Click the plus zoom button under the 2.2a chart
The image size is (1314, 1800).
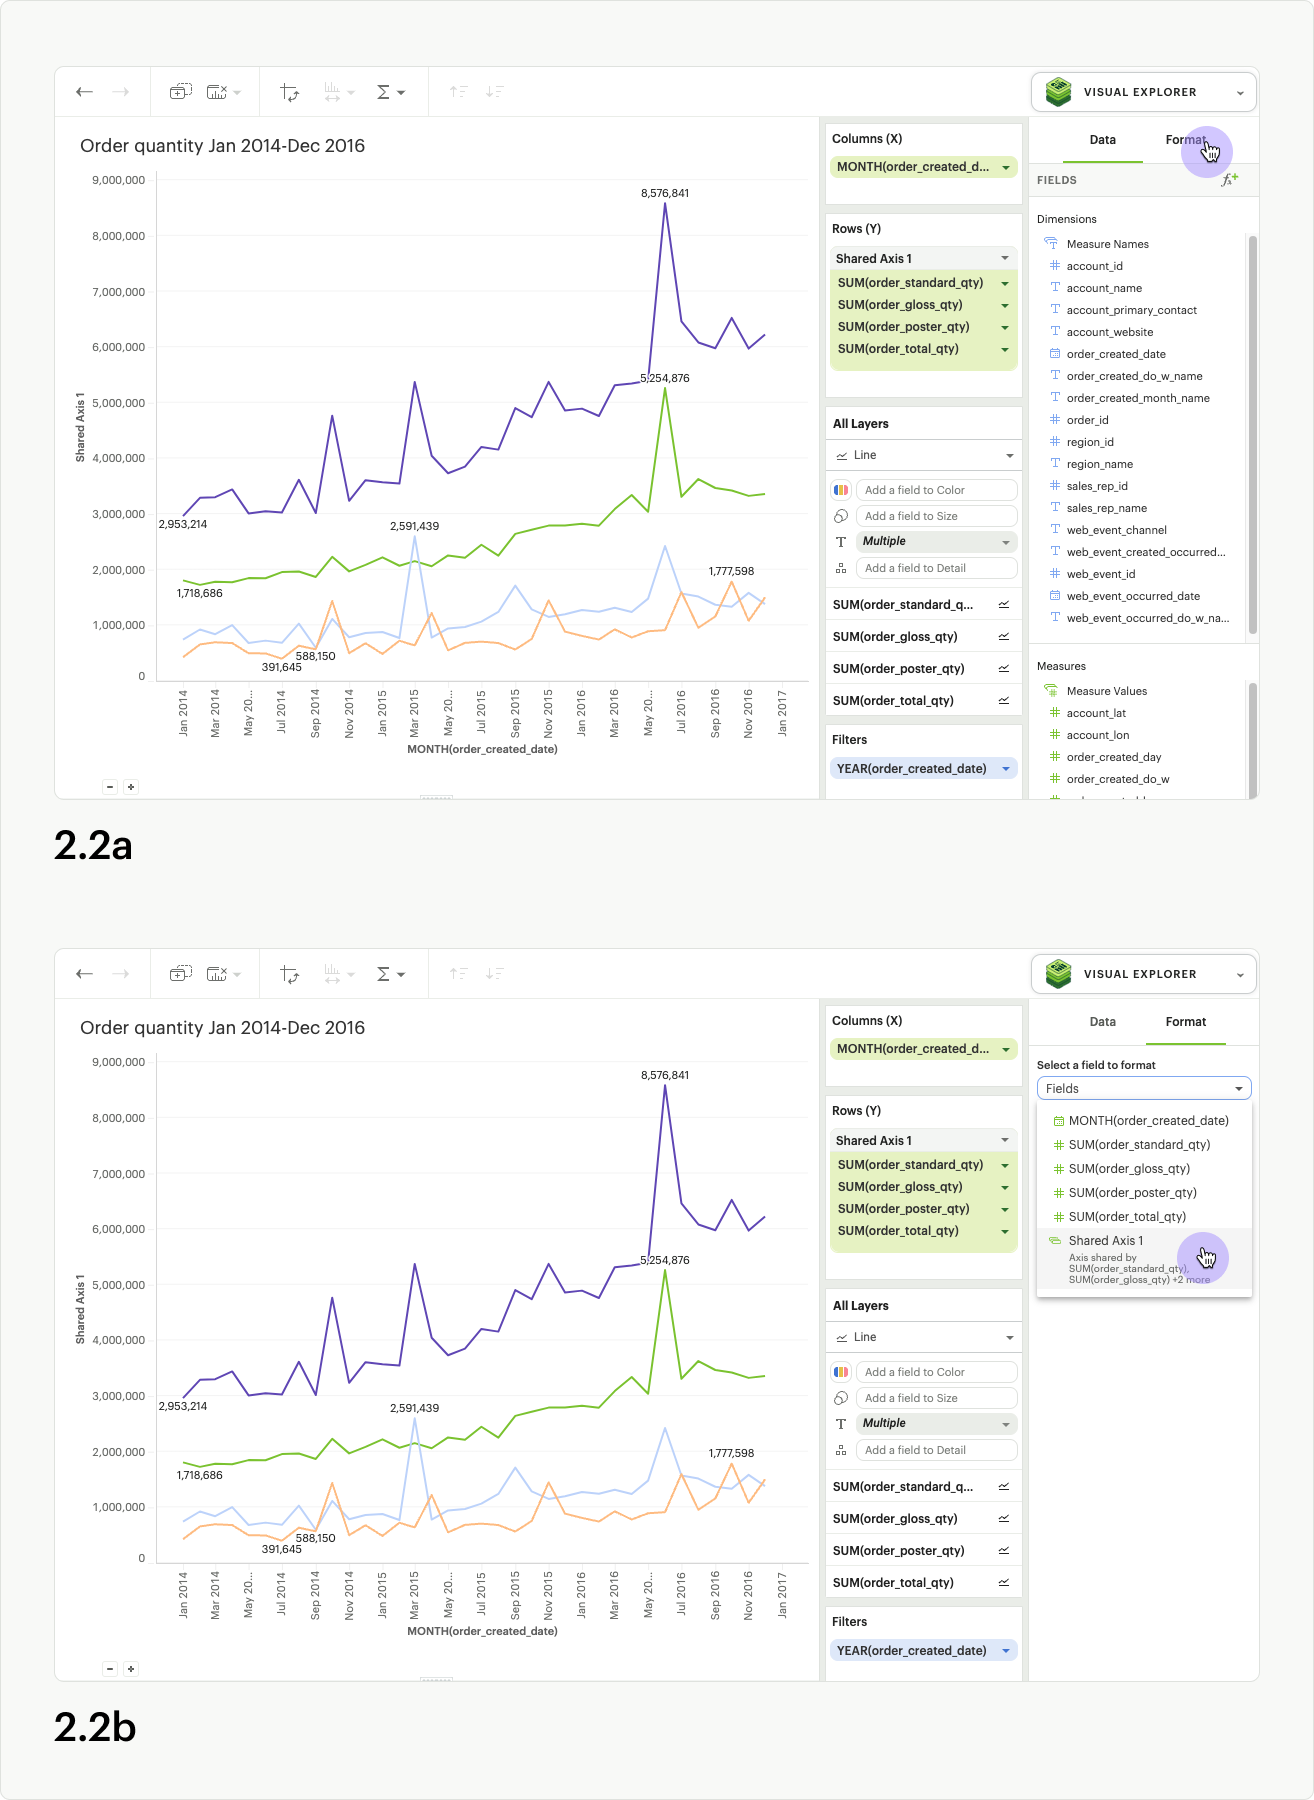[x=131, y=787]
